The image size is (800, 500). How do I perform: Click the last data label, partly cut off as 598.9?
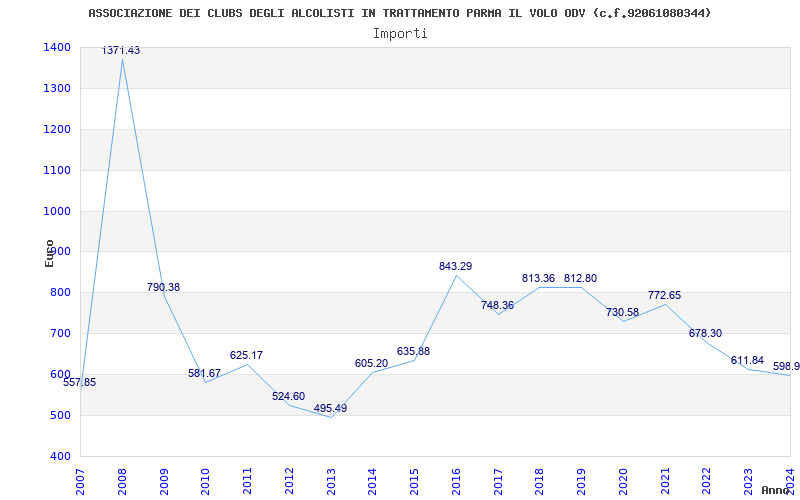coord(786,367)
